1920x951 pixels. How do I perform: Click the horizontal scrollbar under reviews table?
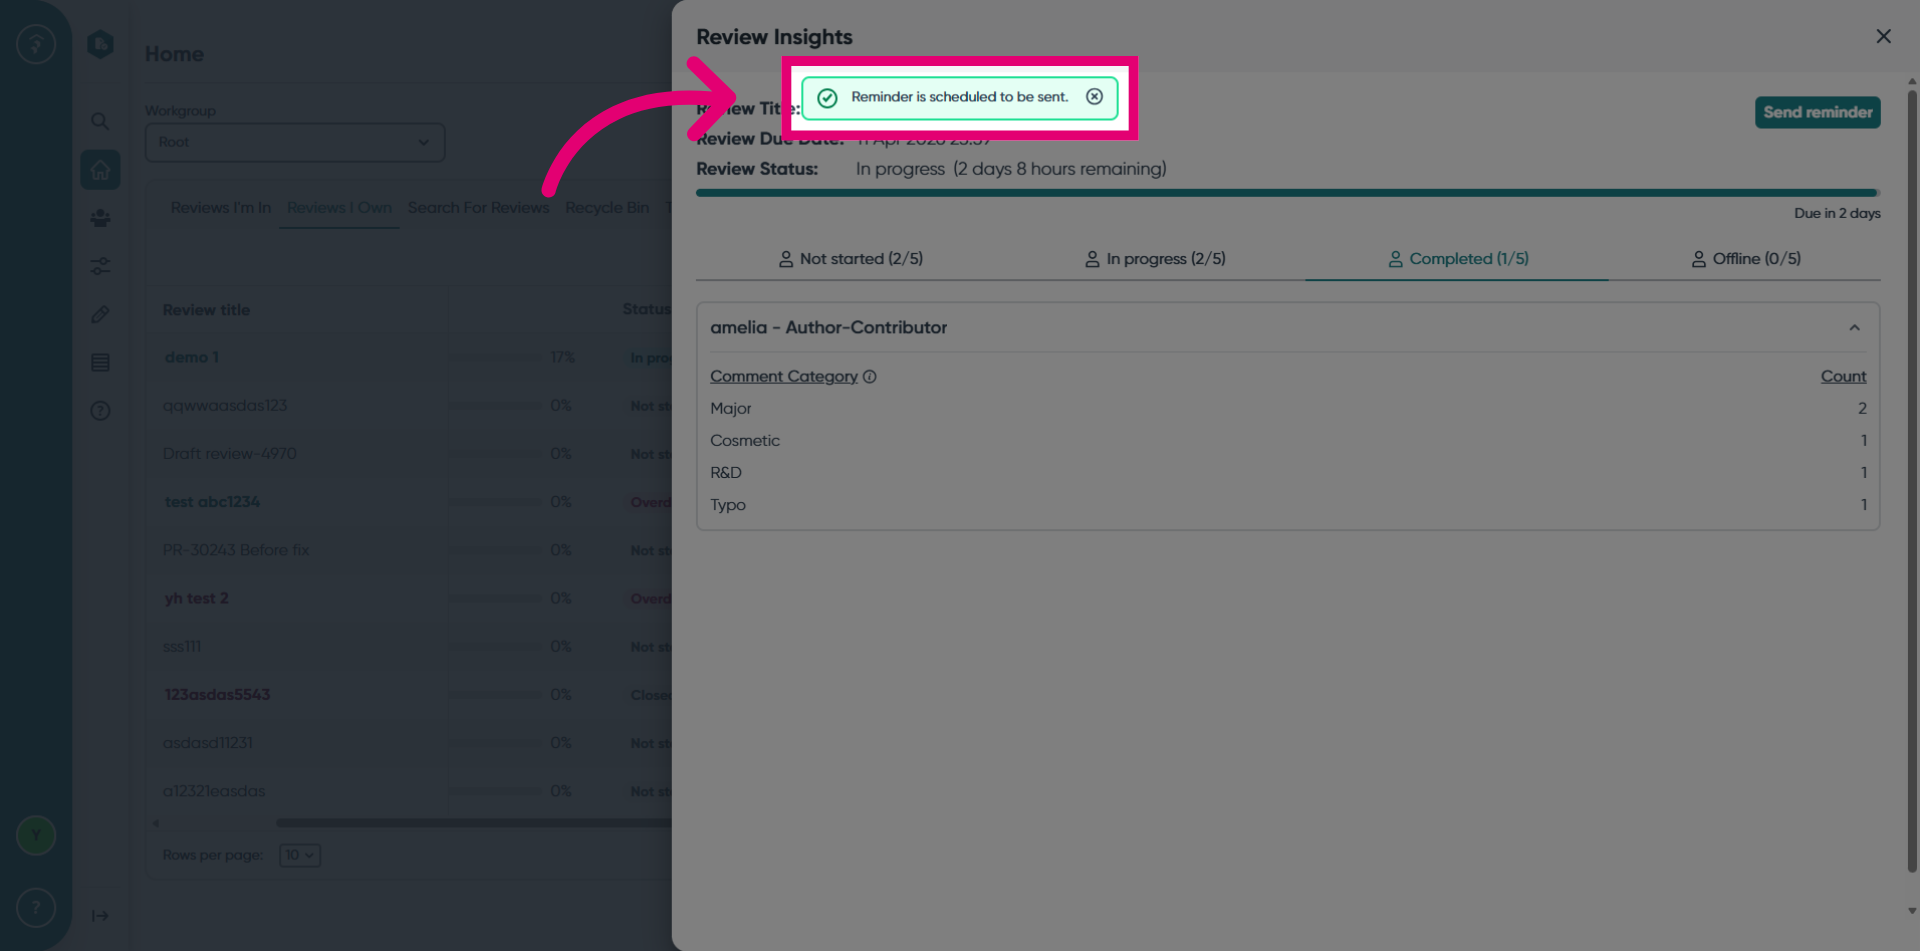coord(473,823)
